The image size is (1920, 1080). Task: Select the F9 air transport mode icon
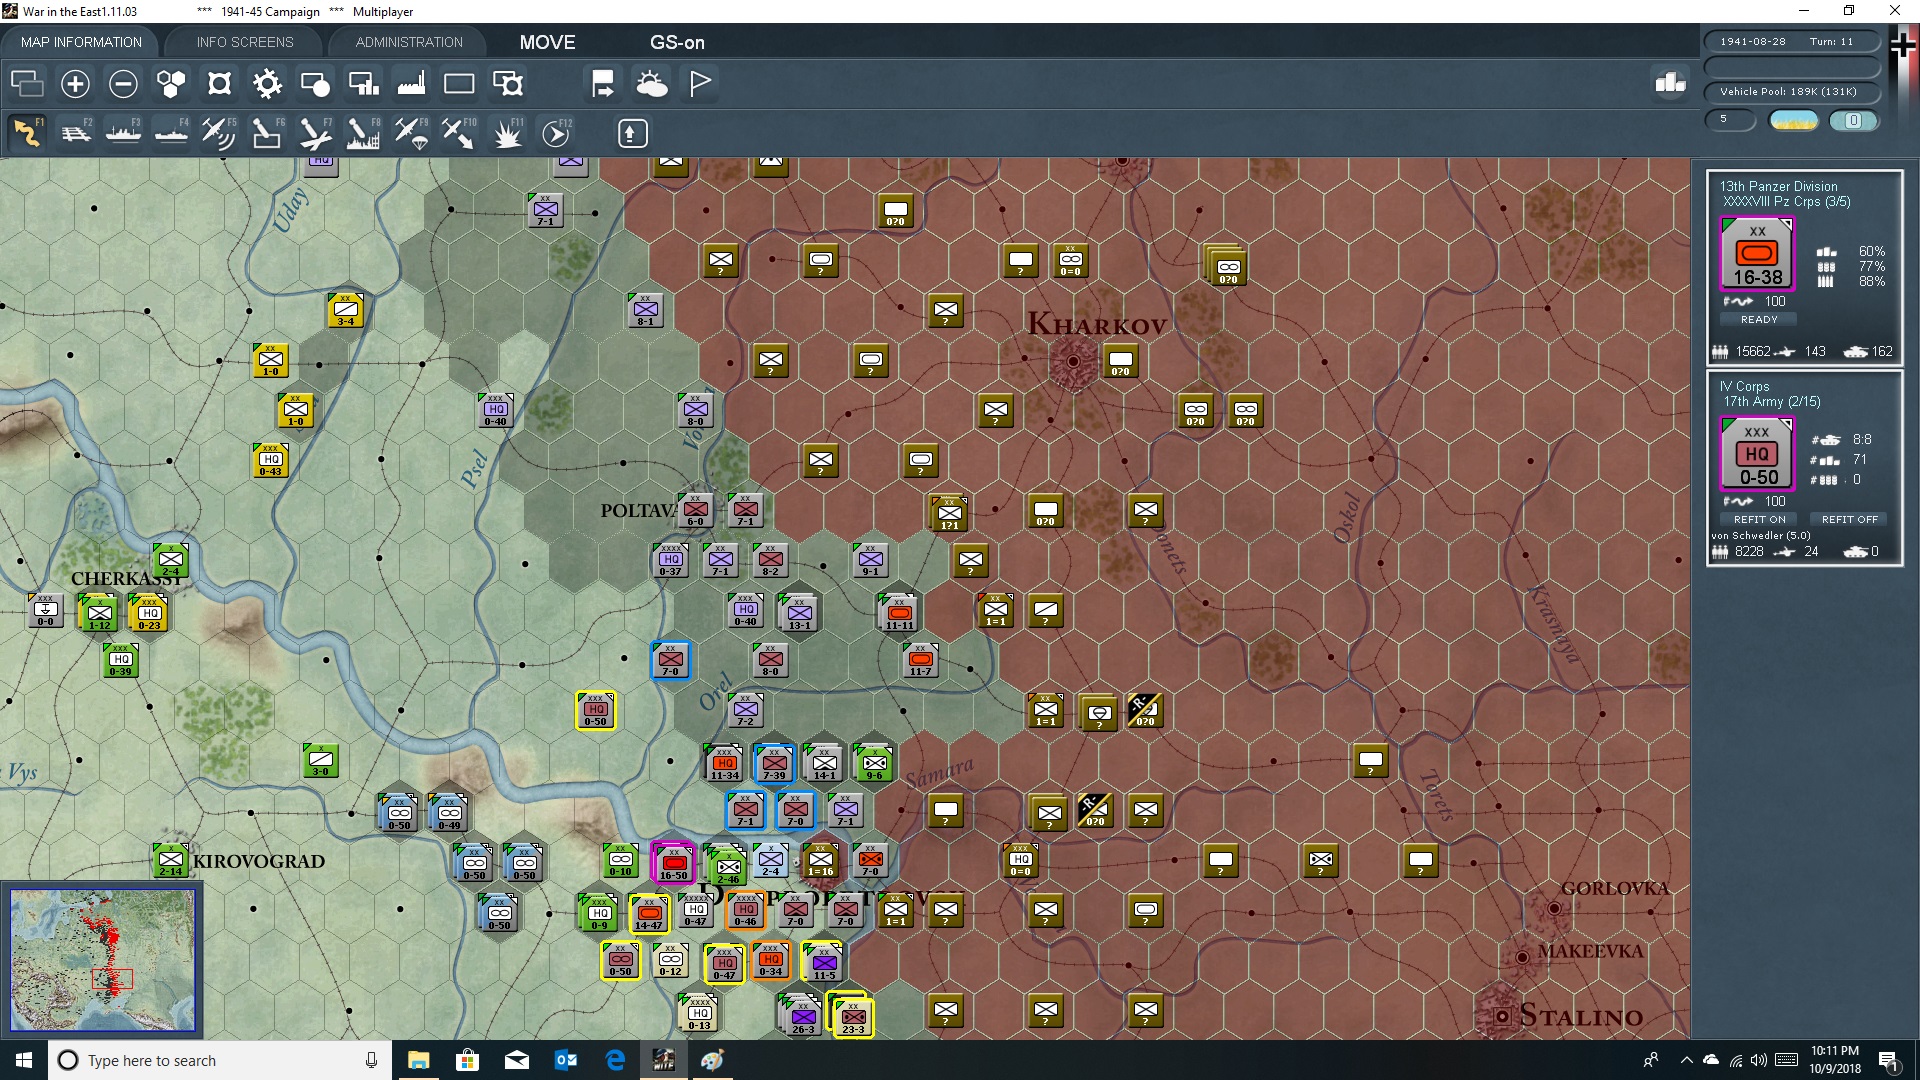[411, 133]
